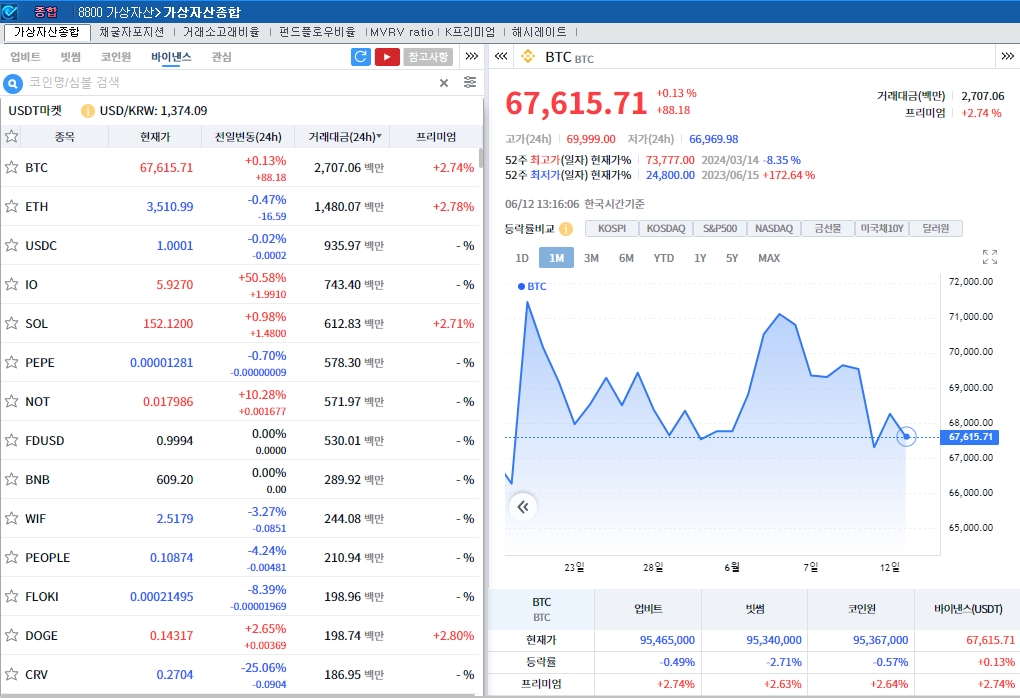Click the USD/KRW info icon
The height and width of the screenshot is (698, 1020).
(87, 111)
